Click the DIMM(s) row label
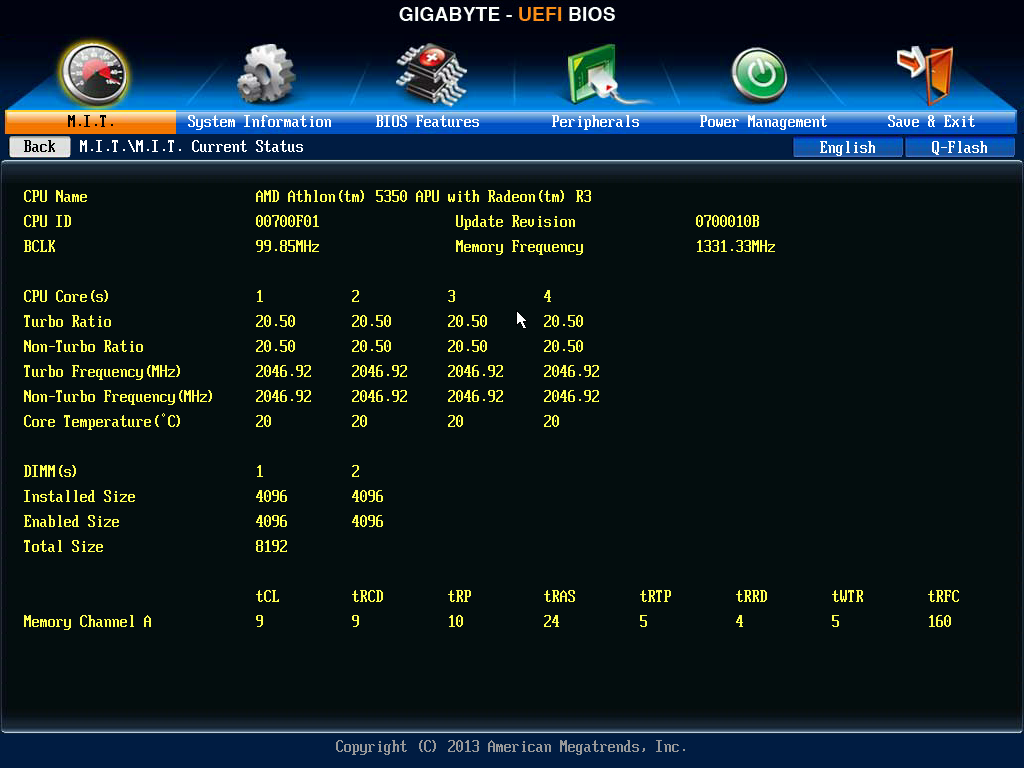The image size is (1024, 768). [50, 471]
